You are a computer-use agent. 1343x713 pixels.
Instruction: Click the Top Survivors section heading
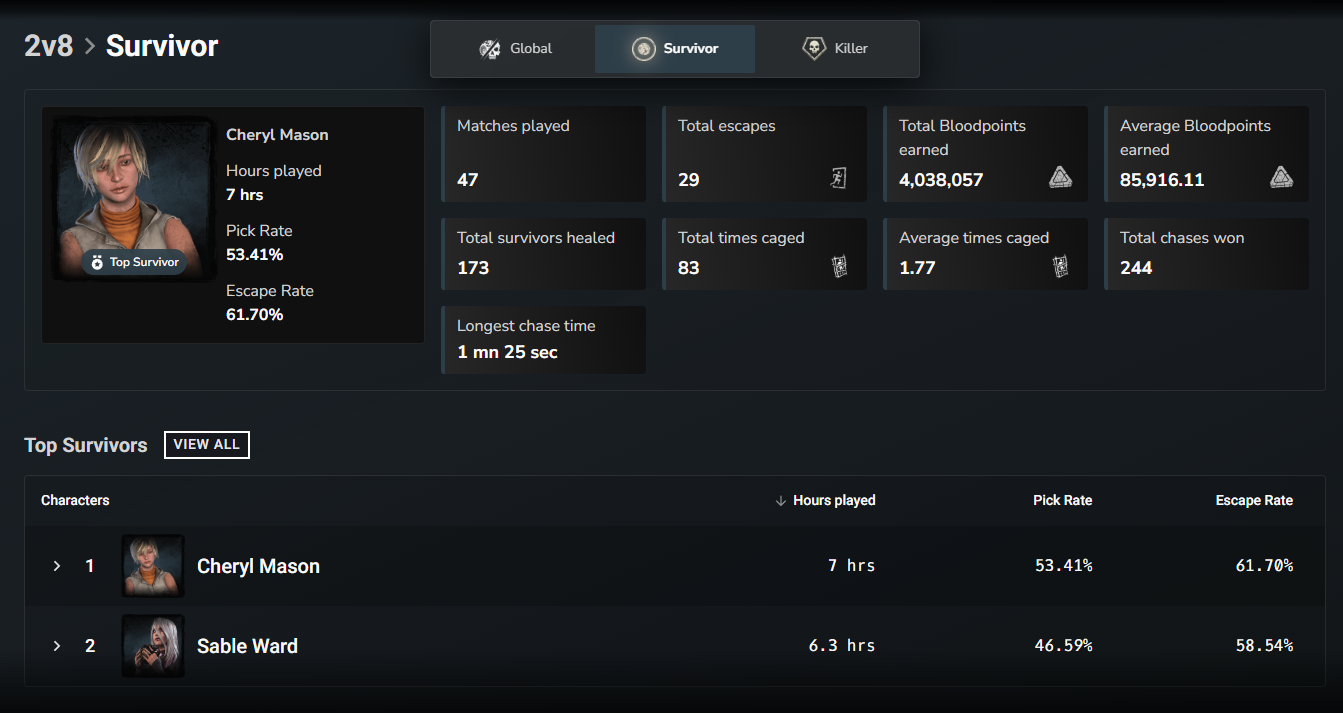point(86,445)
